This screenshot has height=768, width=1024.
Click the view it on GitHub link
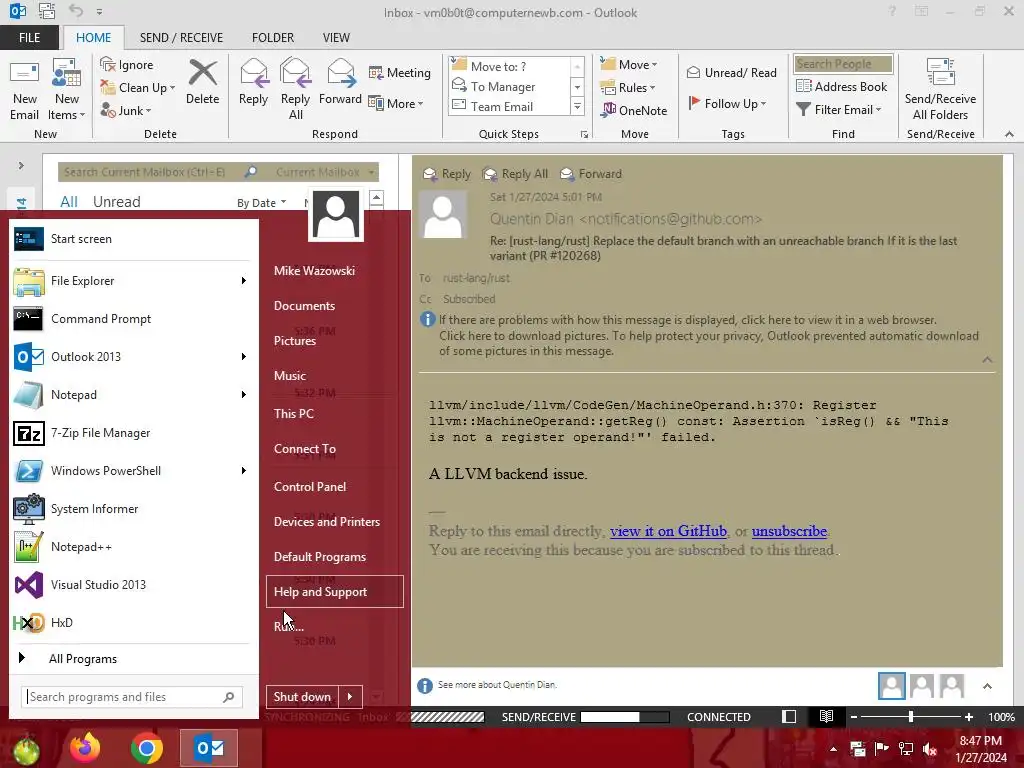coord(668,531)
